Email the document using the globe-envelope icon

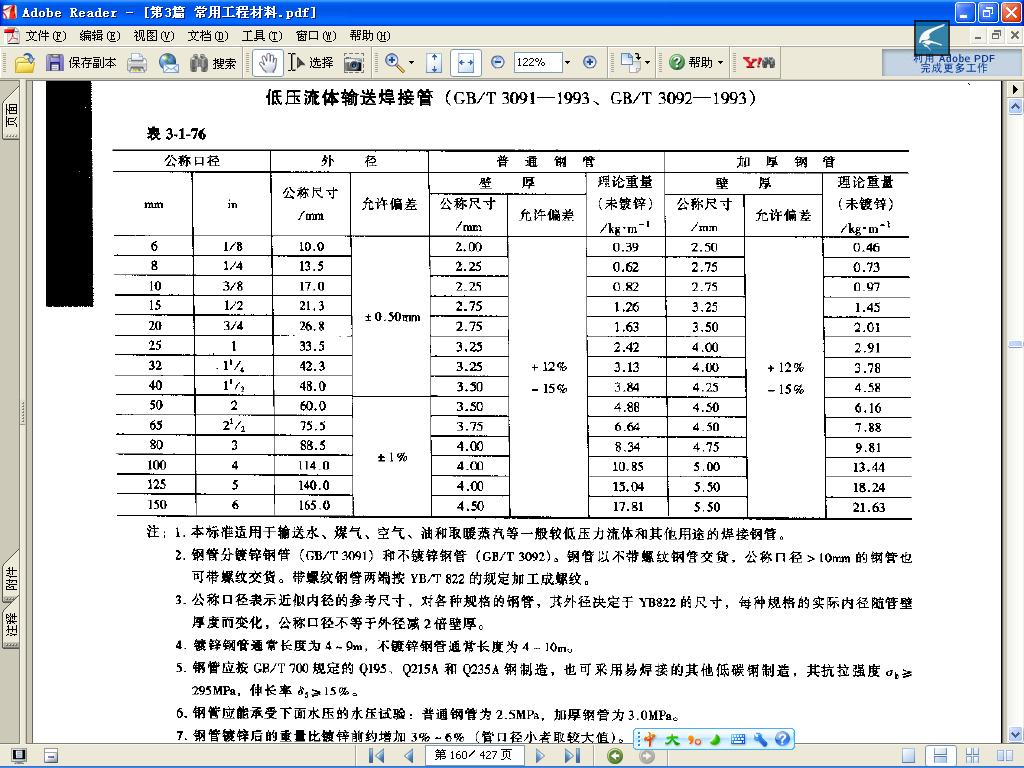pyautogui.click(x=168, y=63)
